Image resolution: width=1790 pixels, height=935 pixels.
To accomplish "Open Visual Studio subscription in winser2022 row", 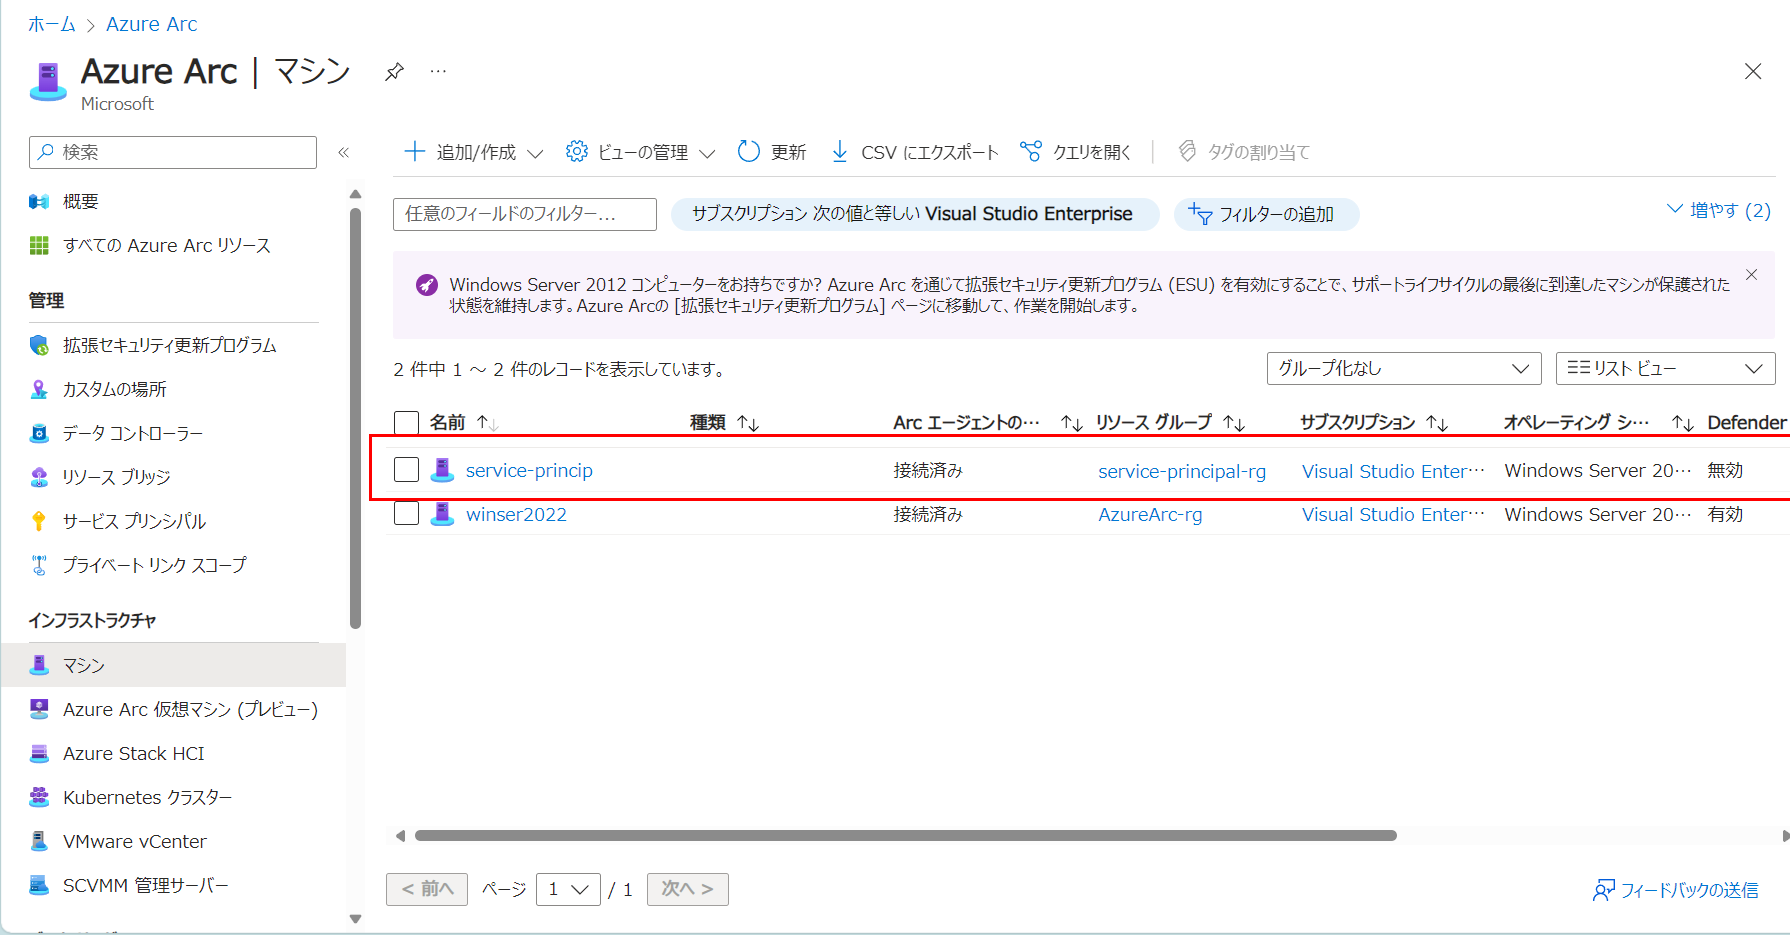I will coord(1393,514).
